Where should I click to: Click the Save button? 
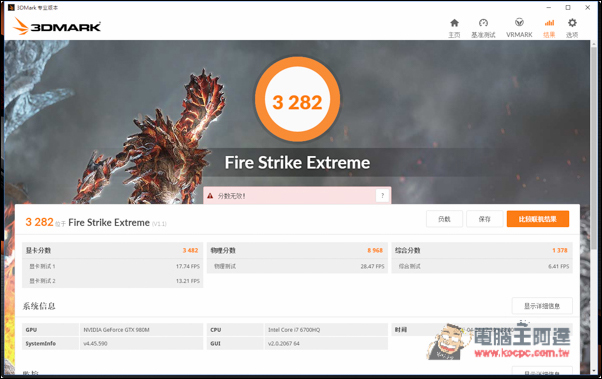[x=485, y=219]
